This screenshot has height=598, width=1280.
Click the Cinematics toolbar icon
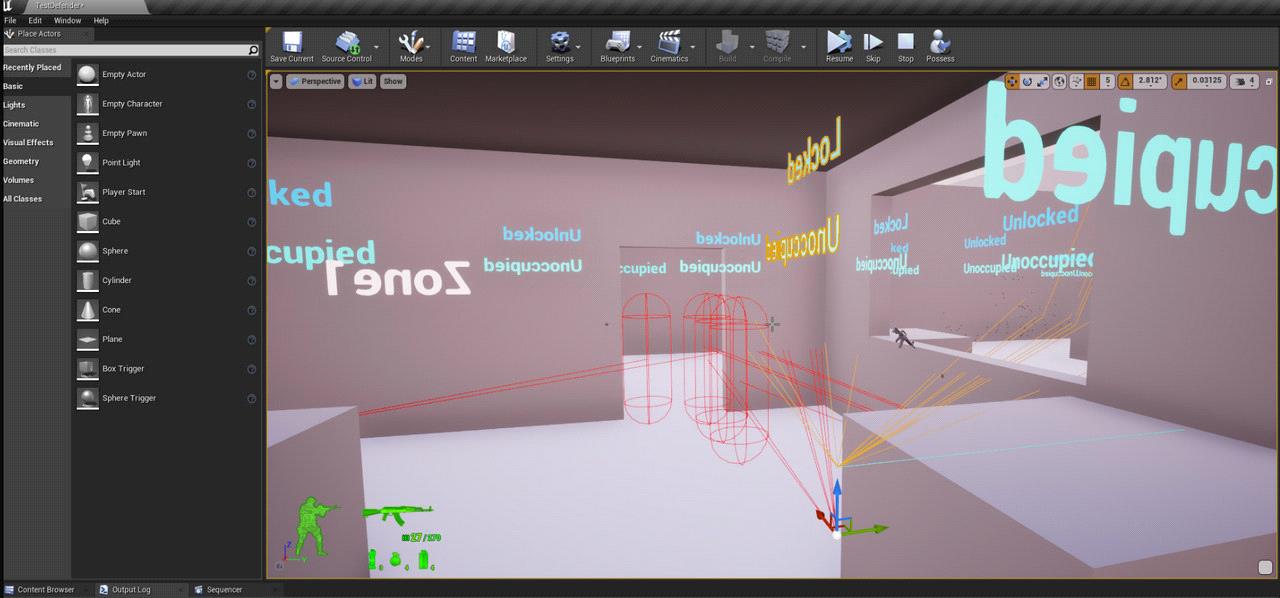coord(669,44)
